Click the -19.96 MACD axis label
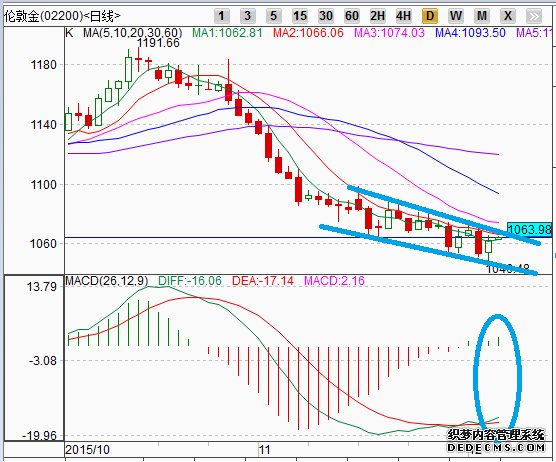 (39, 435)
